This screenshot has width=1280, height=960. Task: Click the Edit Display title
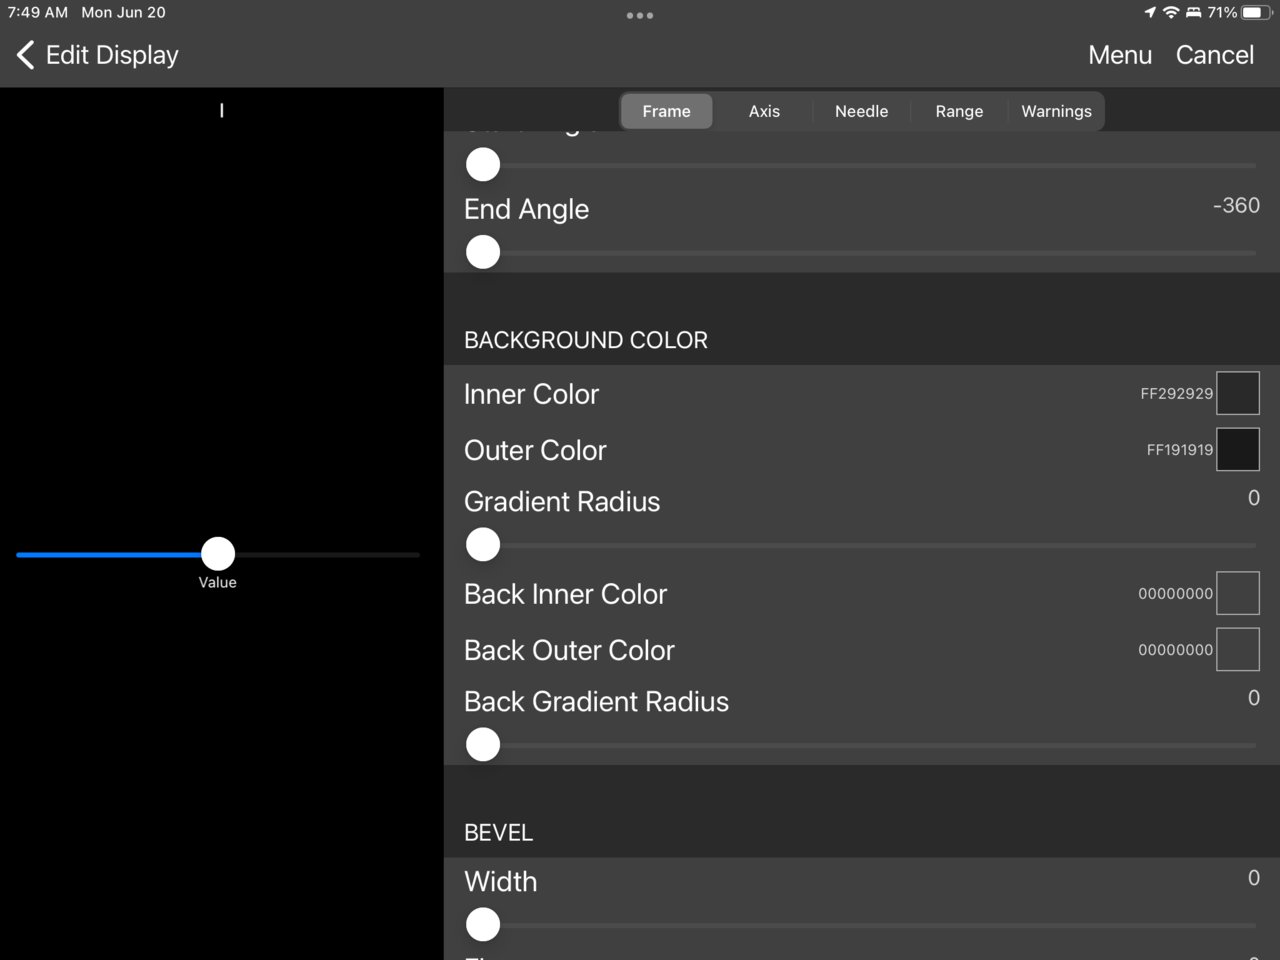112,55
